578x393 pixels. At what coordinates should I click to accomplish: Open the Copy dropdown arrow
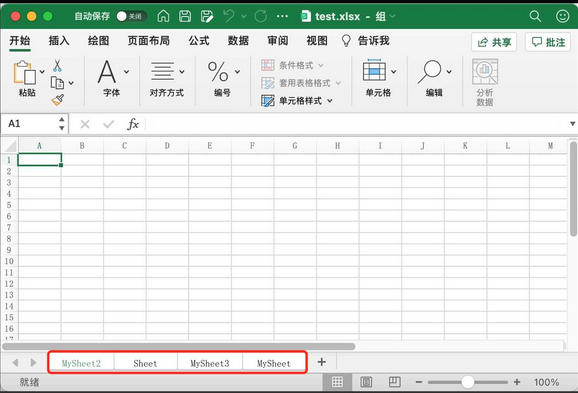click(x=71, y=83)
